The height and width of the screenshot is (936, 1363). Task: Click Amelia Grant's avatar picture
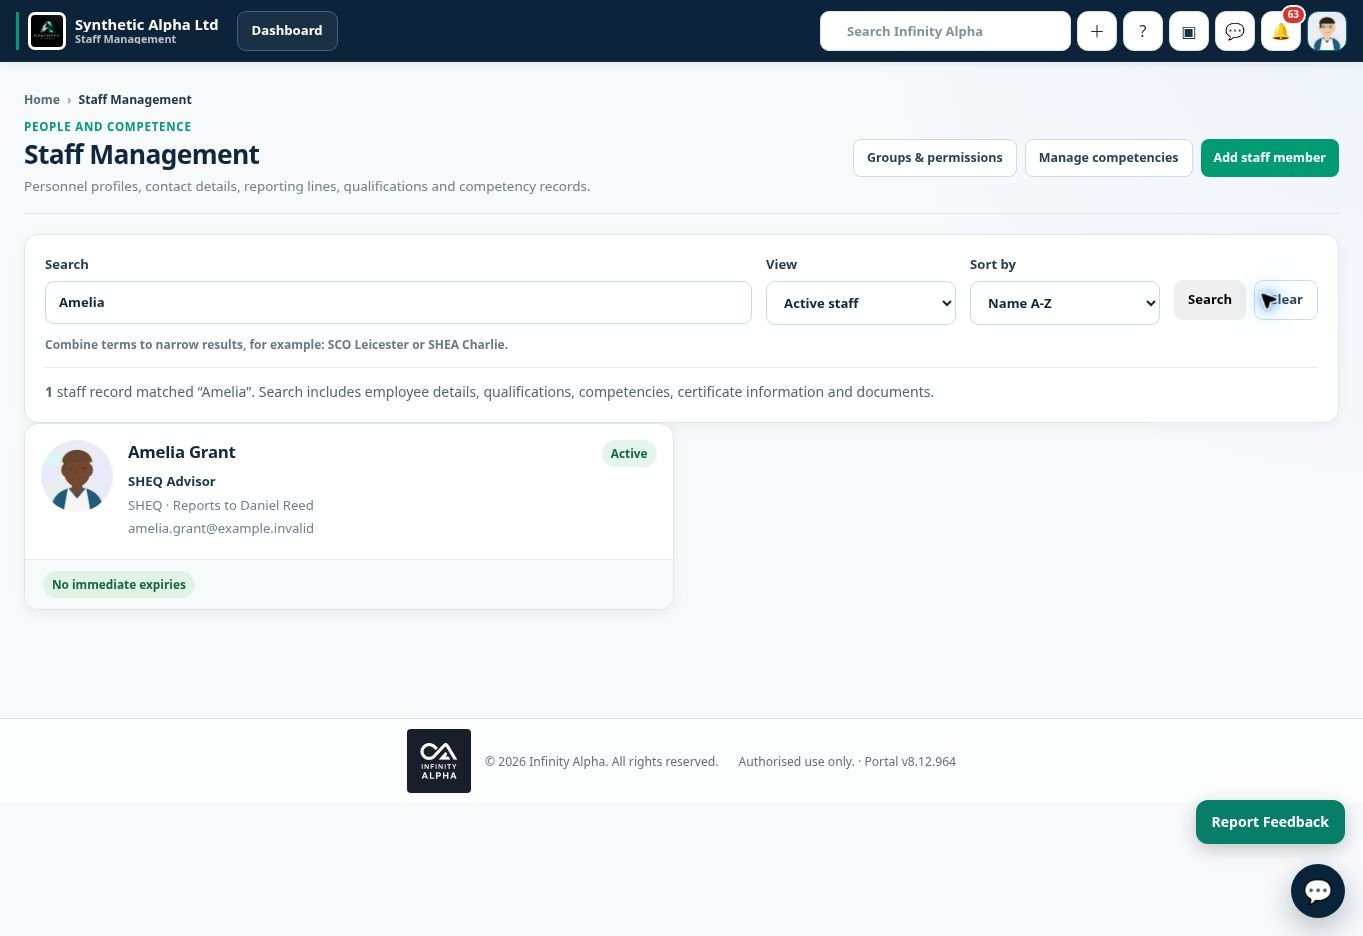(x=77, y=476)
